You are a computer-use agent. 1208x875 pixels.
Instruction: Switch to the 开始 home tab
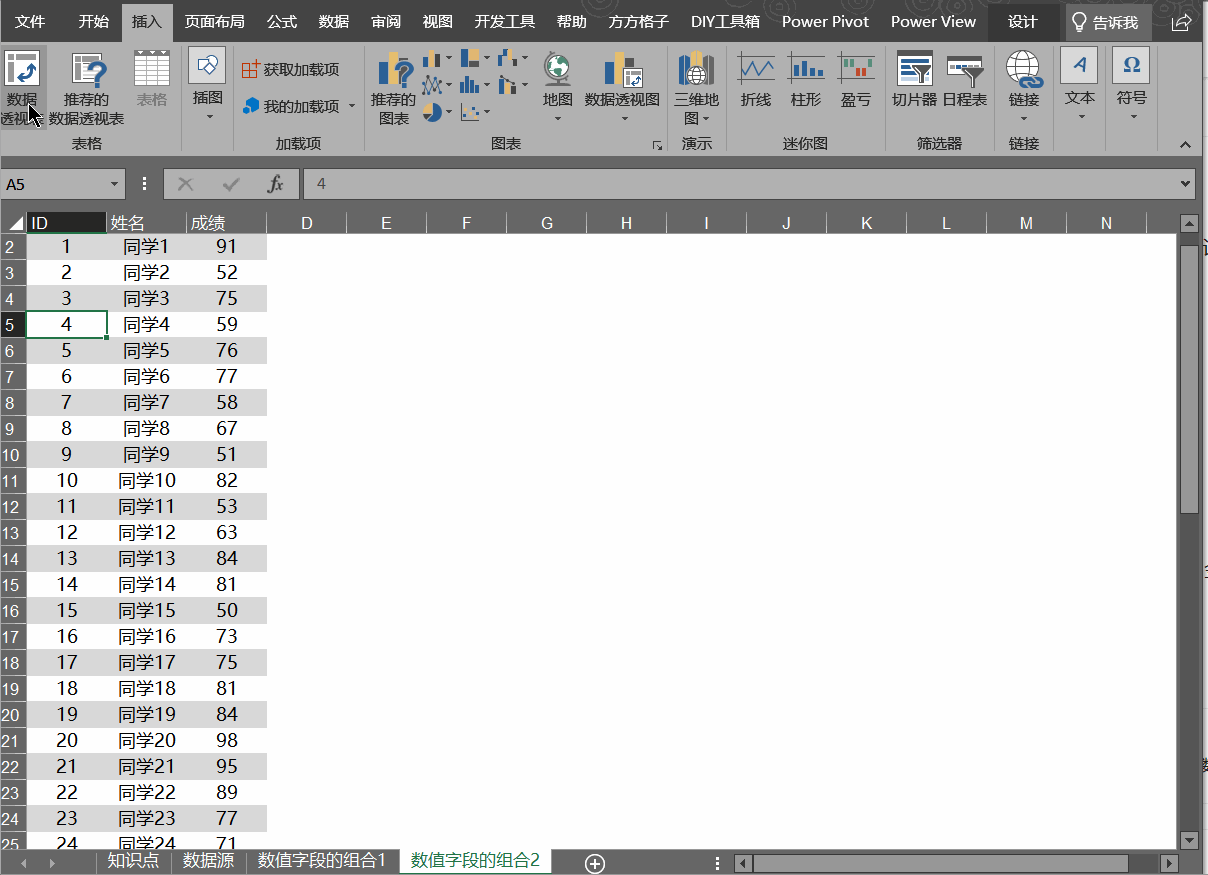coord(94,22)
